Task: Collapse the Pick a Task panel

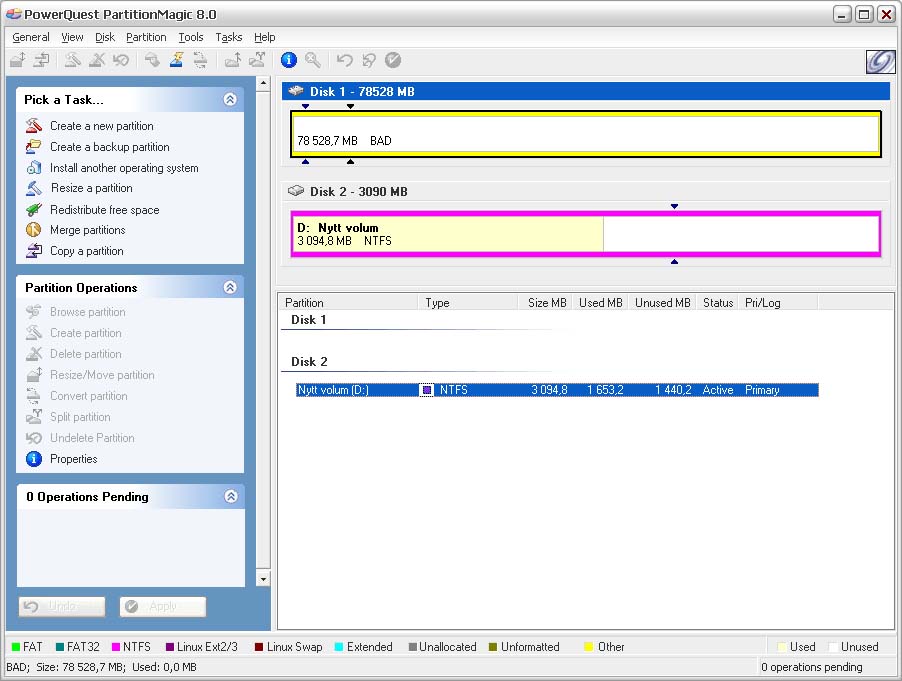Action: pyautogui.click(x=230, y=99)
